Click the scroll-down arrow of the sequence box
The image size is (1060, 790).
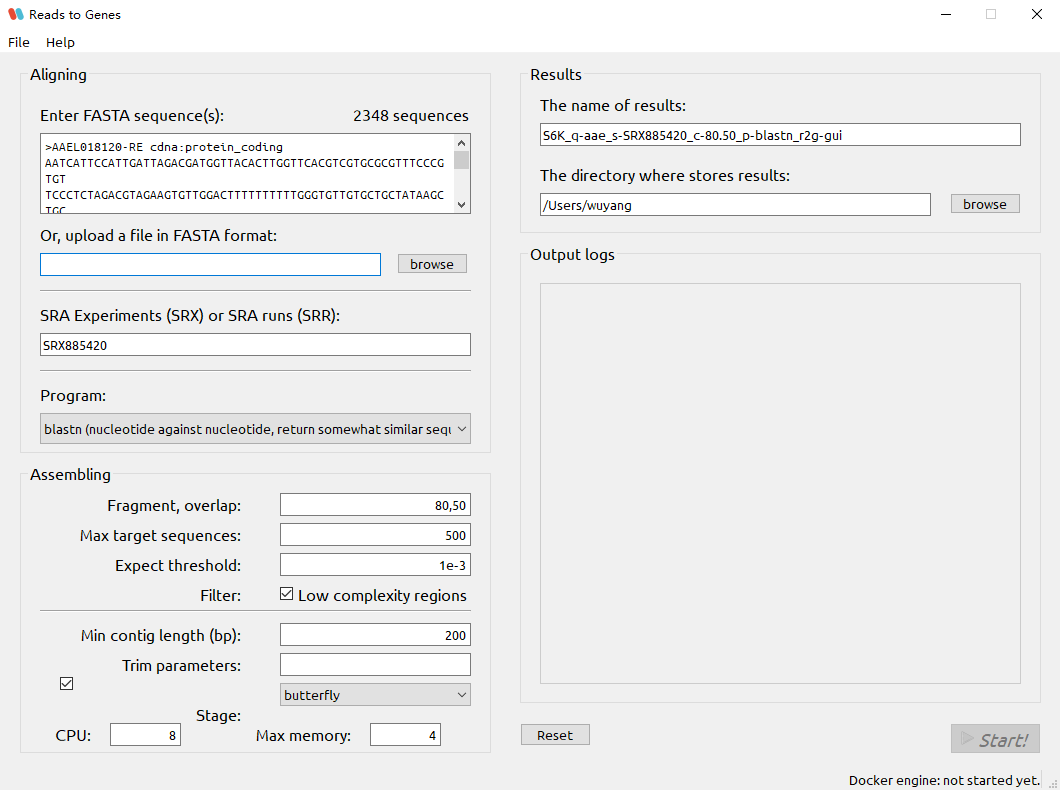click(461, 204)
